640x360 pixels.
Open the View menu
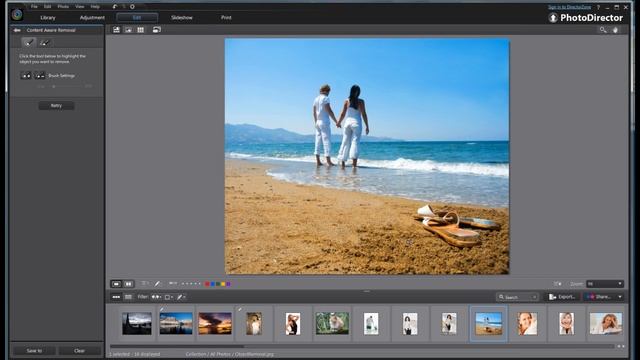(x=80, y=7)
